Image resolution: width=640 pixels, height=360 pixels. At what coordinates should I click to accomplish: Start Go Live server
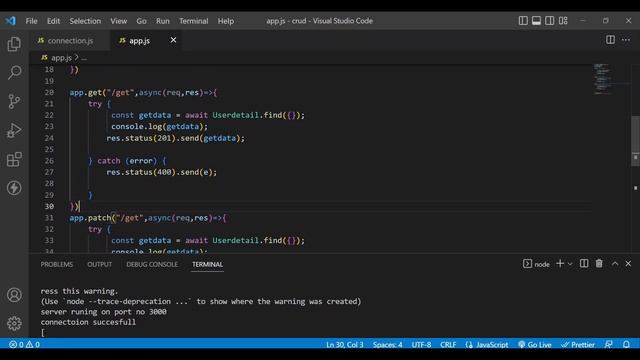(535, 344)
